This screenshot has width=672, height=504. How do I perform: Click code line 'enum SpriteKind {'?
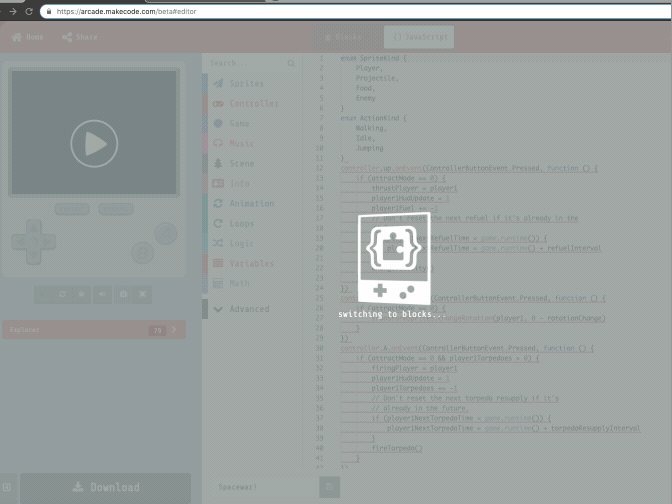tap(373, 58)
